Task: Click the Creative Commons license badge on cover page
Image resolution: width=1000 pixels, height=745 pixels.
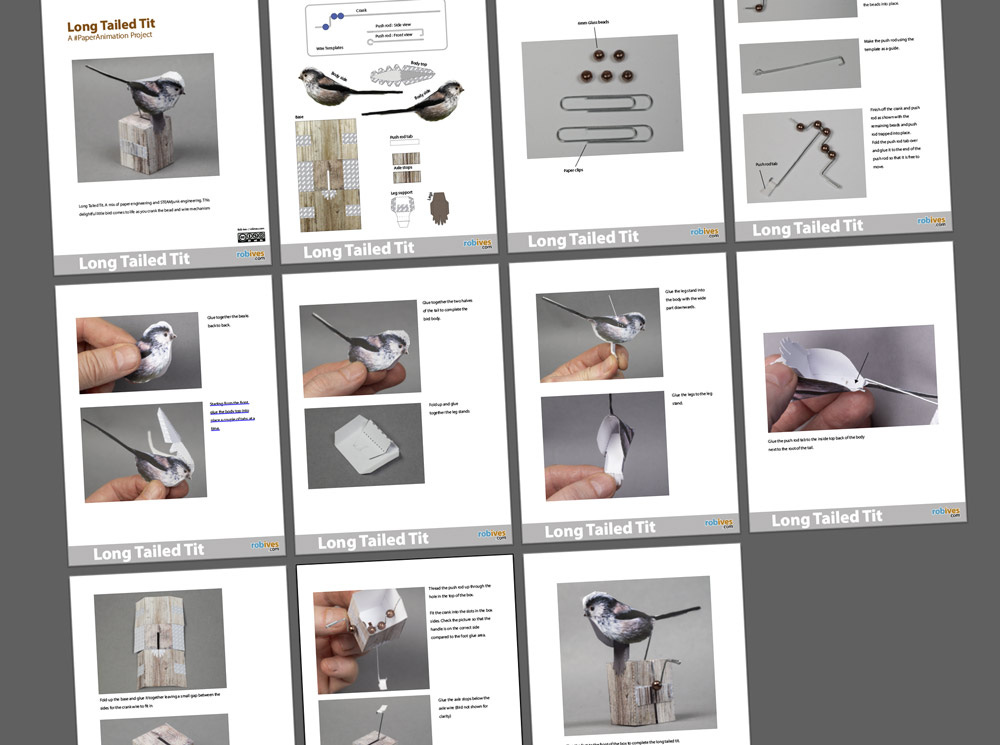Action: [251, 237]
